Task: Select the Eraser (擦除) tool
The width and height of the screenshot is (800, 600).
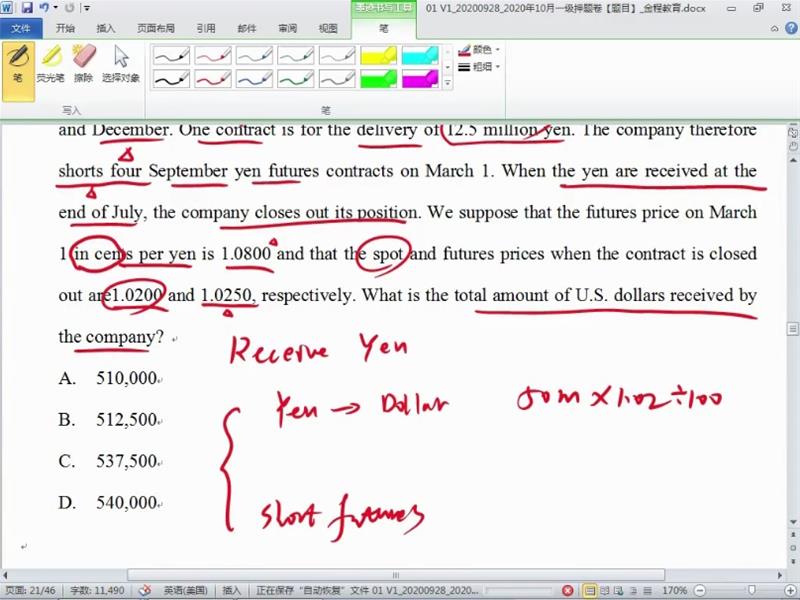Action: (84, 64)
